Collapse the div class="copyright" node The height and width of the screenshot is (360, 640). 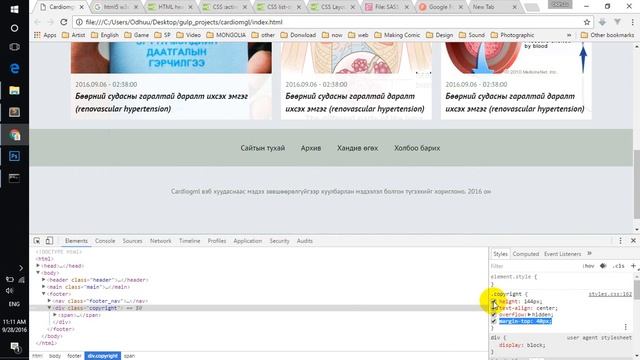tap(49, 308)
